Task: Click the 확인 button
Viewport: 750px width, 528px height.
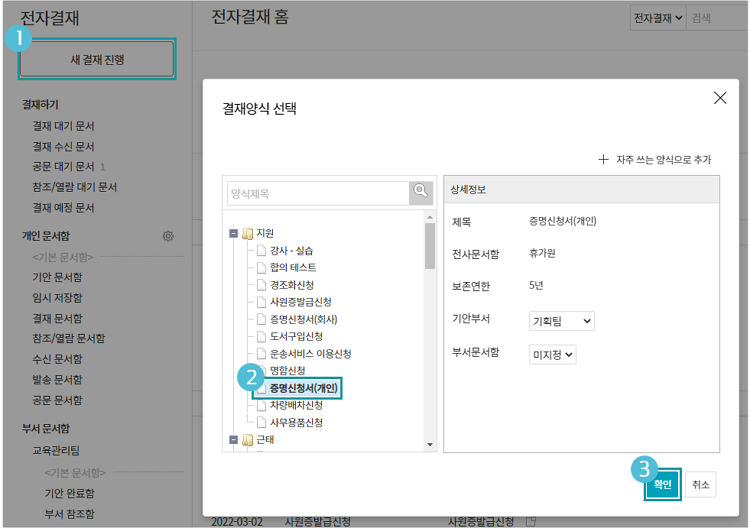Action: 662,484
